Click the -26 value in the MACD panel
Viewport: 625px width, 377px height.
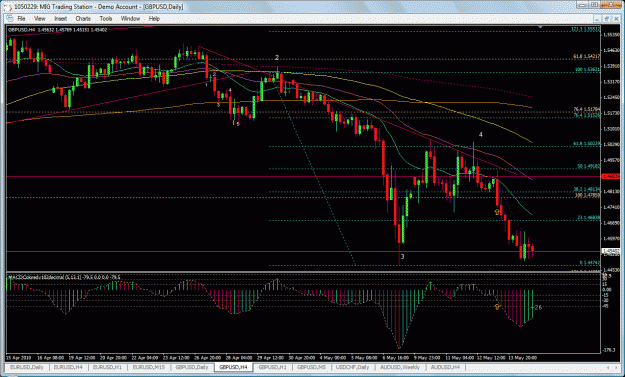(x=538, y=307)
